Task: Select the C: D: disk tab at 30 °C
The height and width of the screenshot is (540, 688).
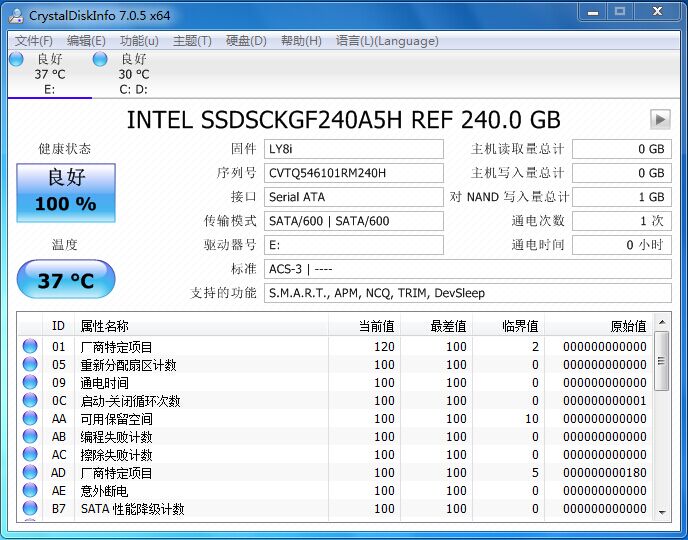Action: 133,74
